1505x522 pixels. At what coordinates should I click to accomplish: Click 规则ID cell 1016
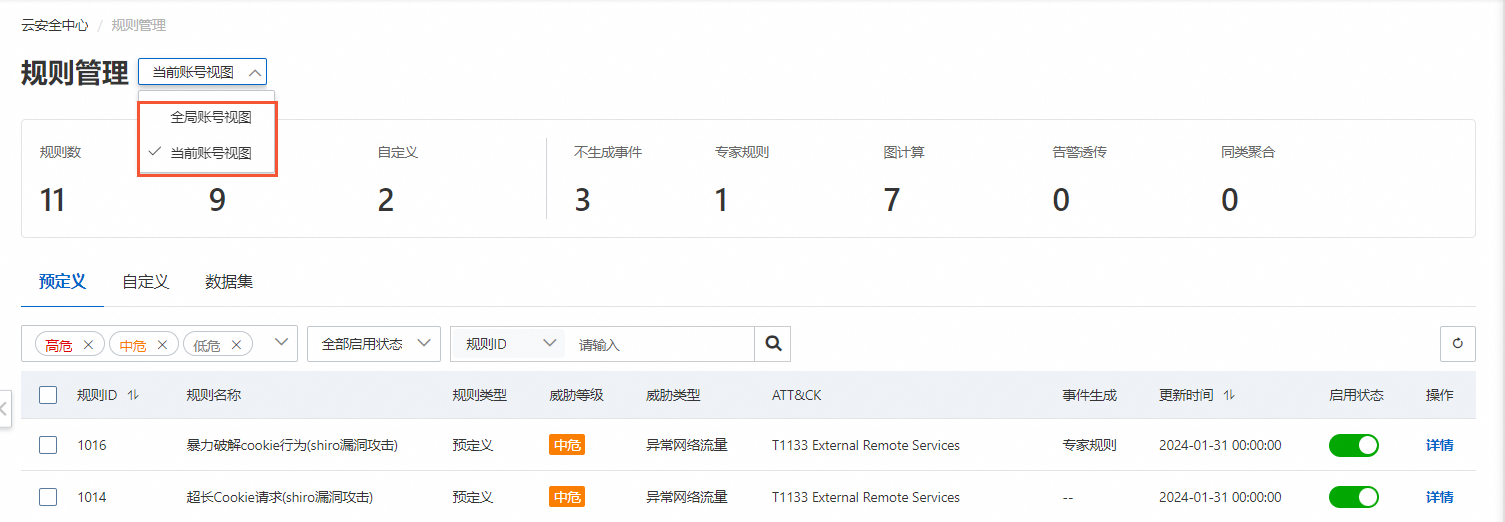click(92, 445)
